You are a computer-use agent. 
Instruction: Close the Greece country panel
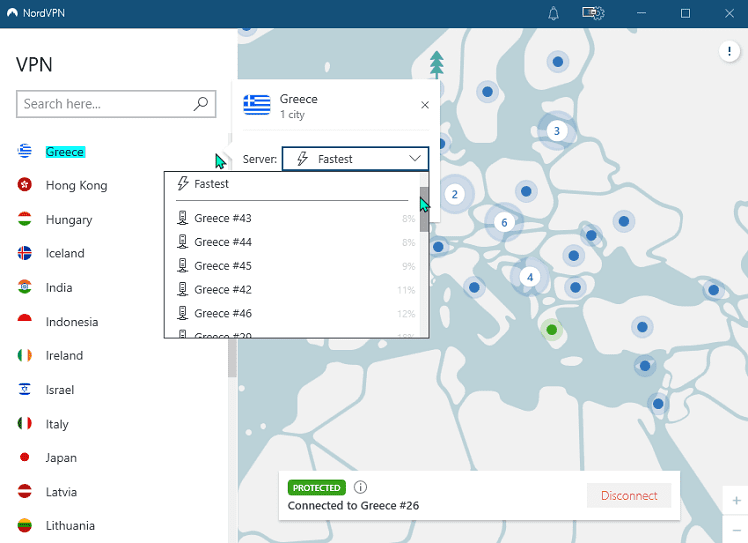tap(425, 105)
